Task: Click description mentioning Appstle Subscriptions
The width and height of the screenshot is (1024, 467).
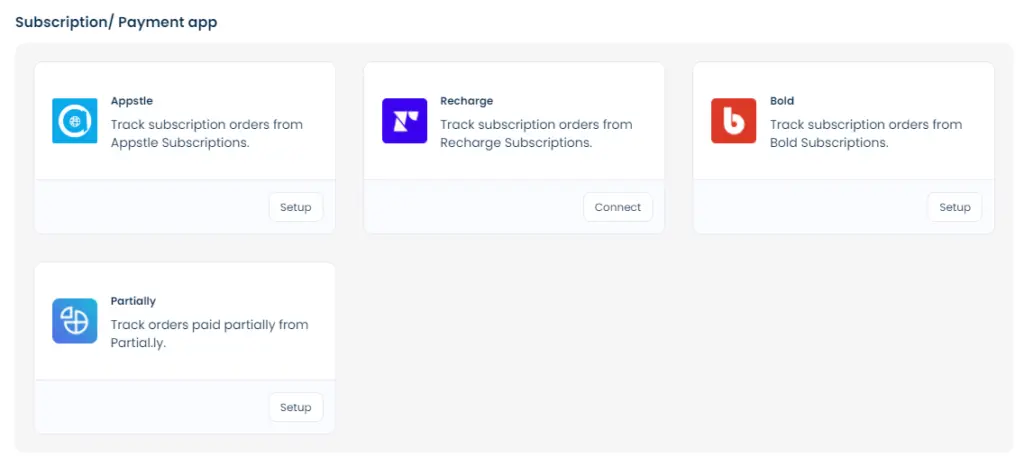Action: [206, 134]
